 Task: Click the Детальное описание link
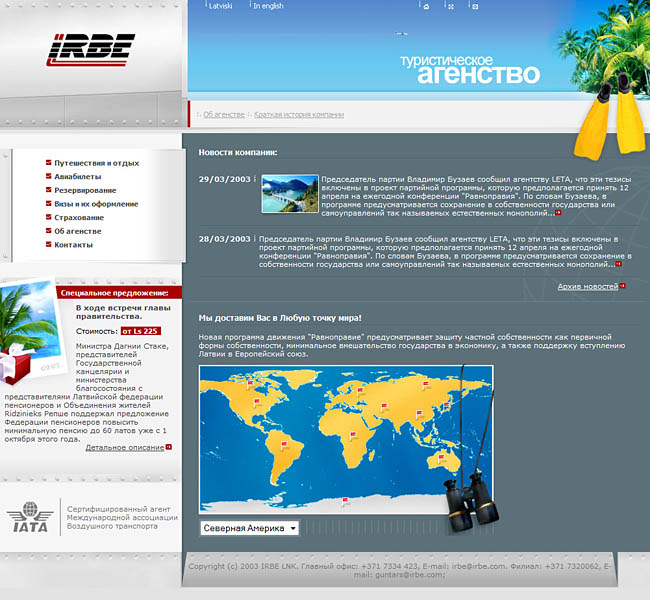click(x=124, y=447)
